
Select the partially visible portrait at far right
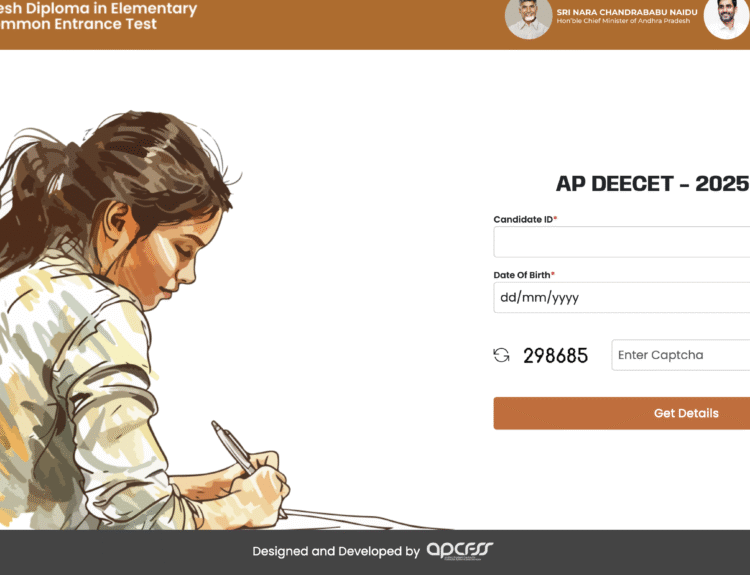727,18
